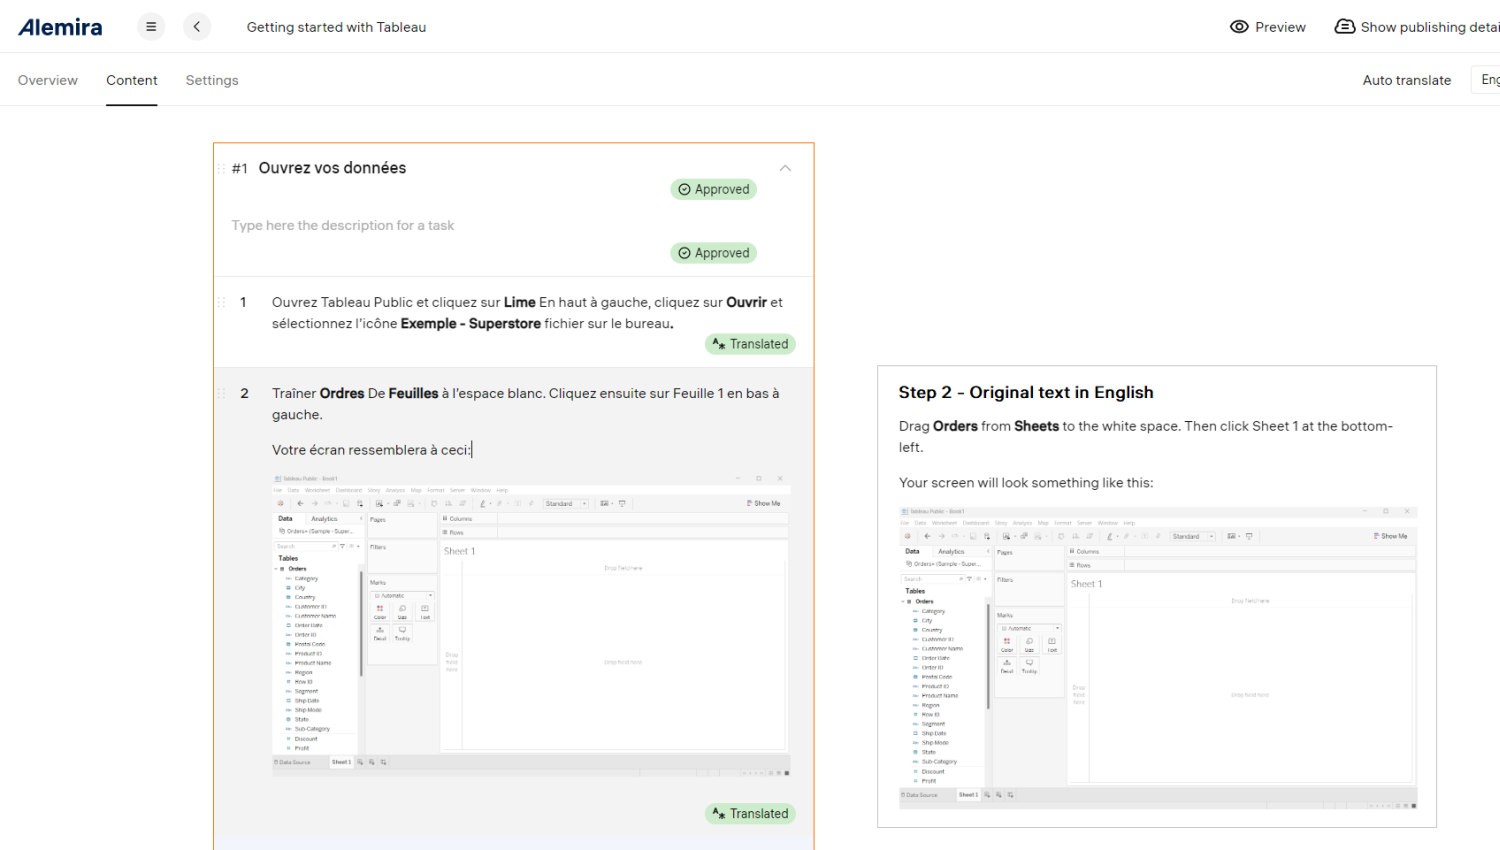
Task: Click the Translated badge of step 1
Action: (750, 344)
